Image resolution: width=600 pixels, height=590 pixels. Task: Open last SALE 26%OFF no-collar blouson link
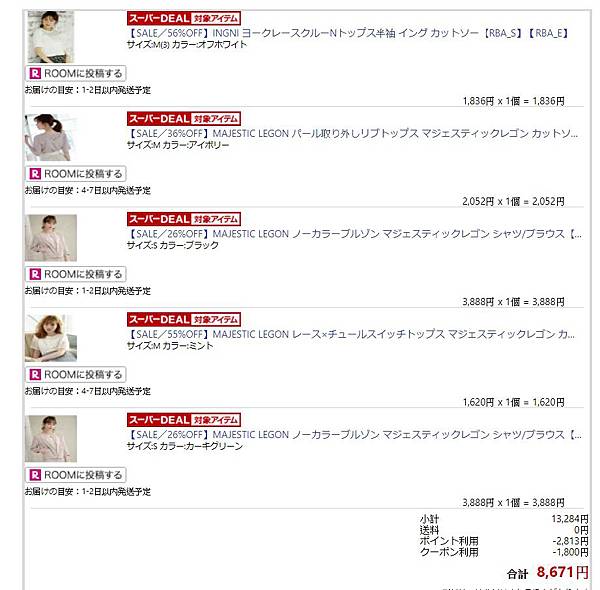pyautogui.click(x=354, y=435)
